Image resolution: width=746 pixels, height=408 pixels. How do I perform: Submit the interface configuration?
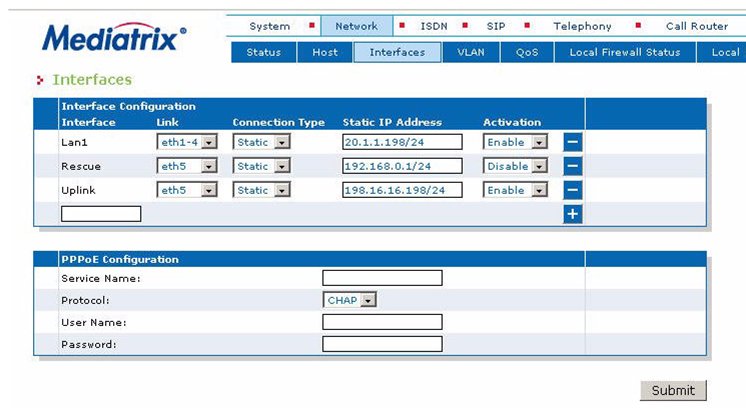tap(673, 390)
